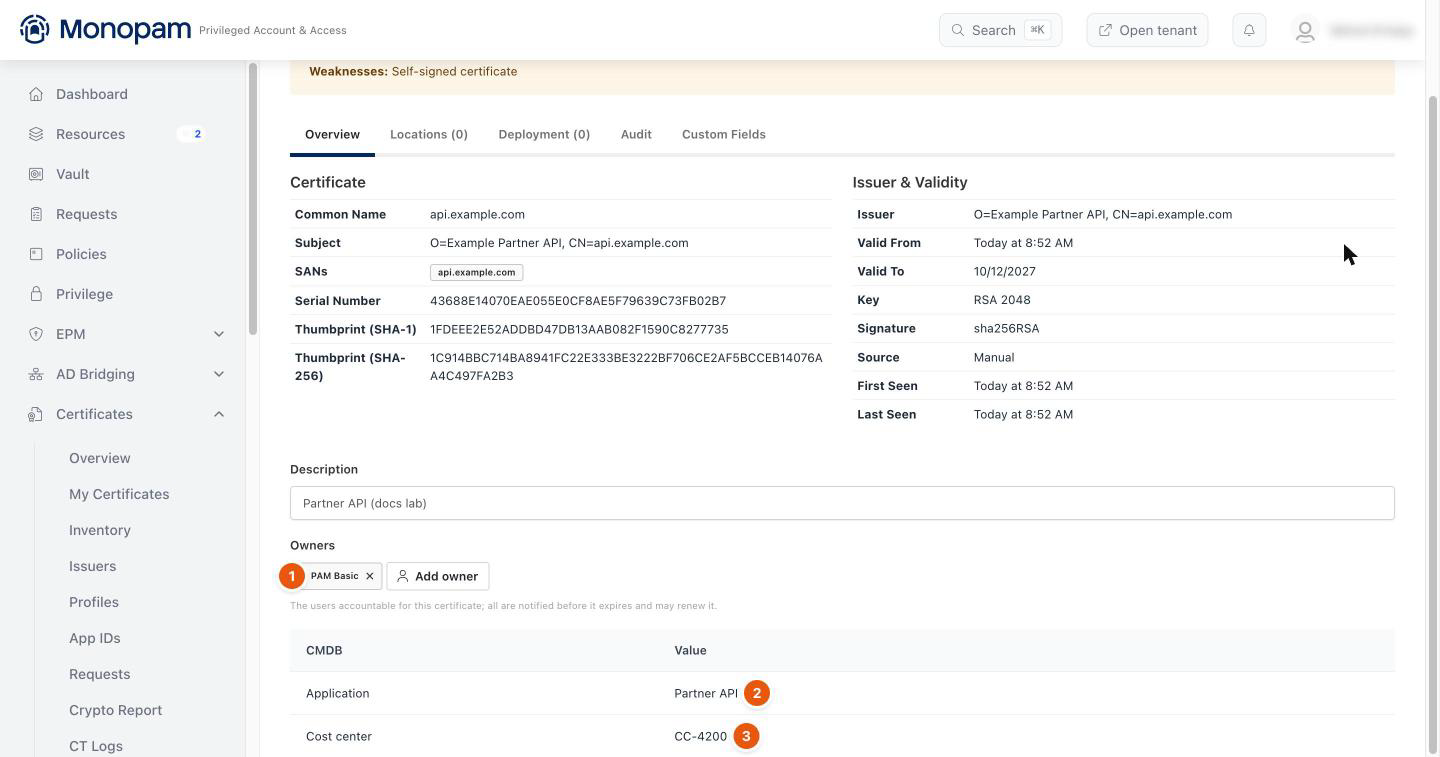The height and width of the screenshot is (757, 1440).
Task: Open Profiles under Certificates
Action: pyautogui.click(x=94, y=602)
